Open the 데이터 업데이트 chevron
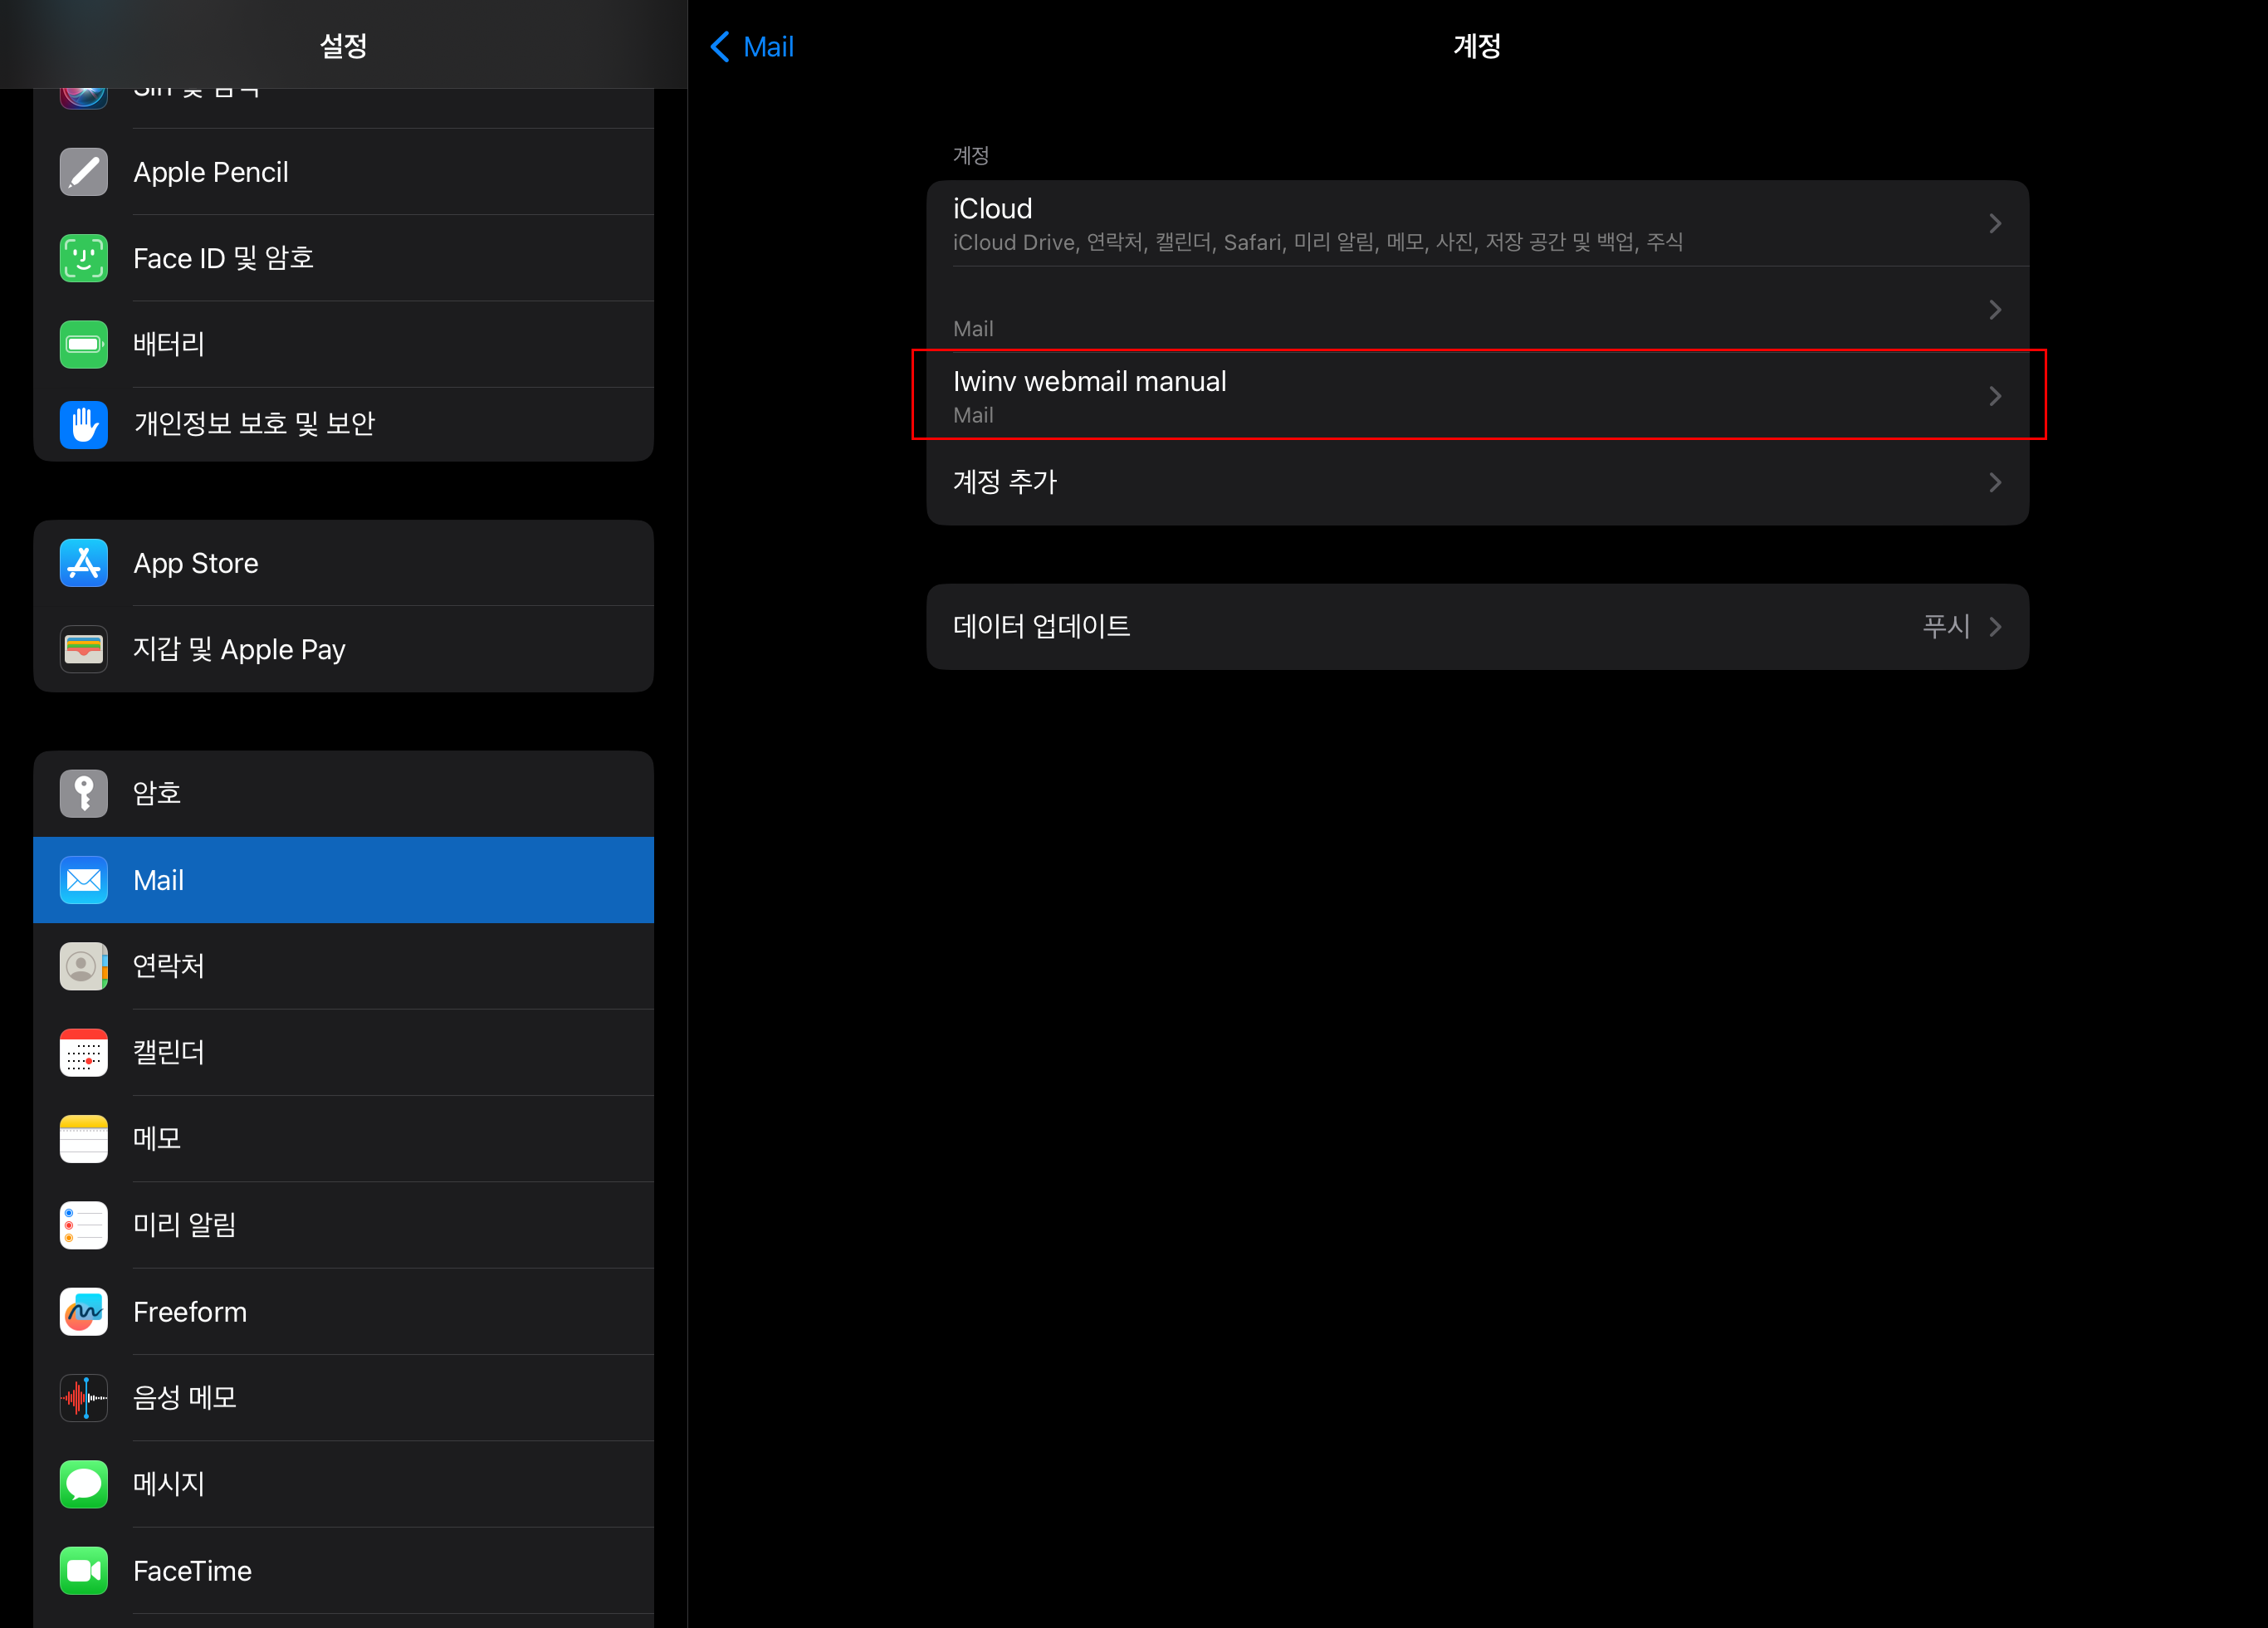Screen dimensions: 2268x1628 click(1995, 627)
